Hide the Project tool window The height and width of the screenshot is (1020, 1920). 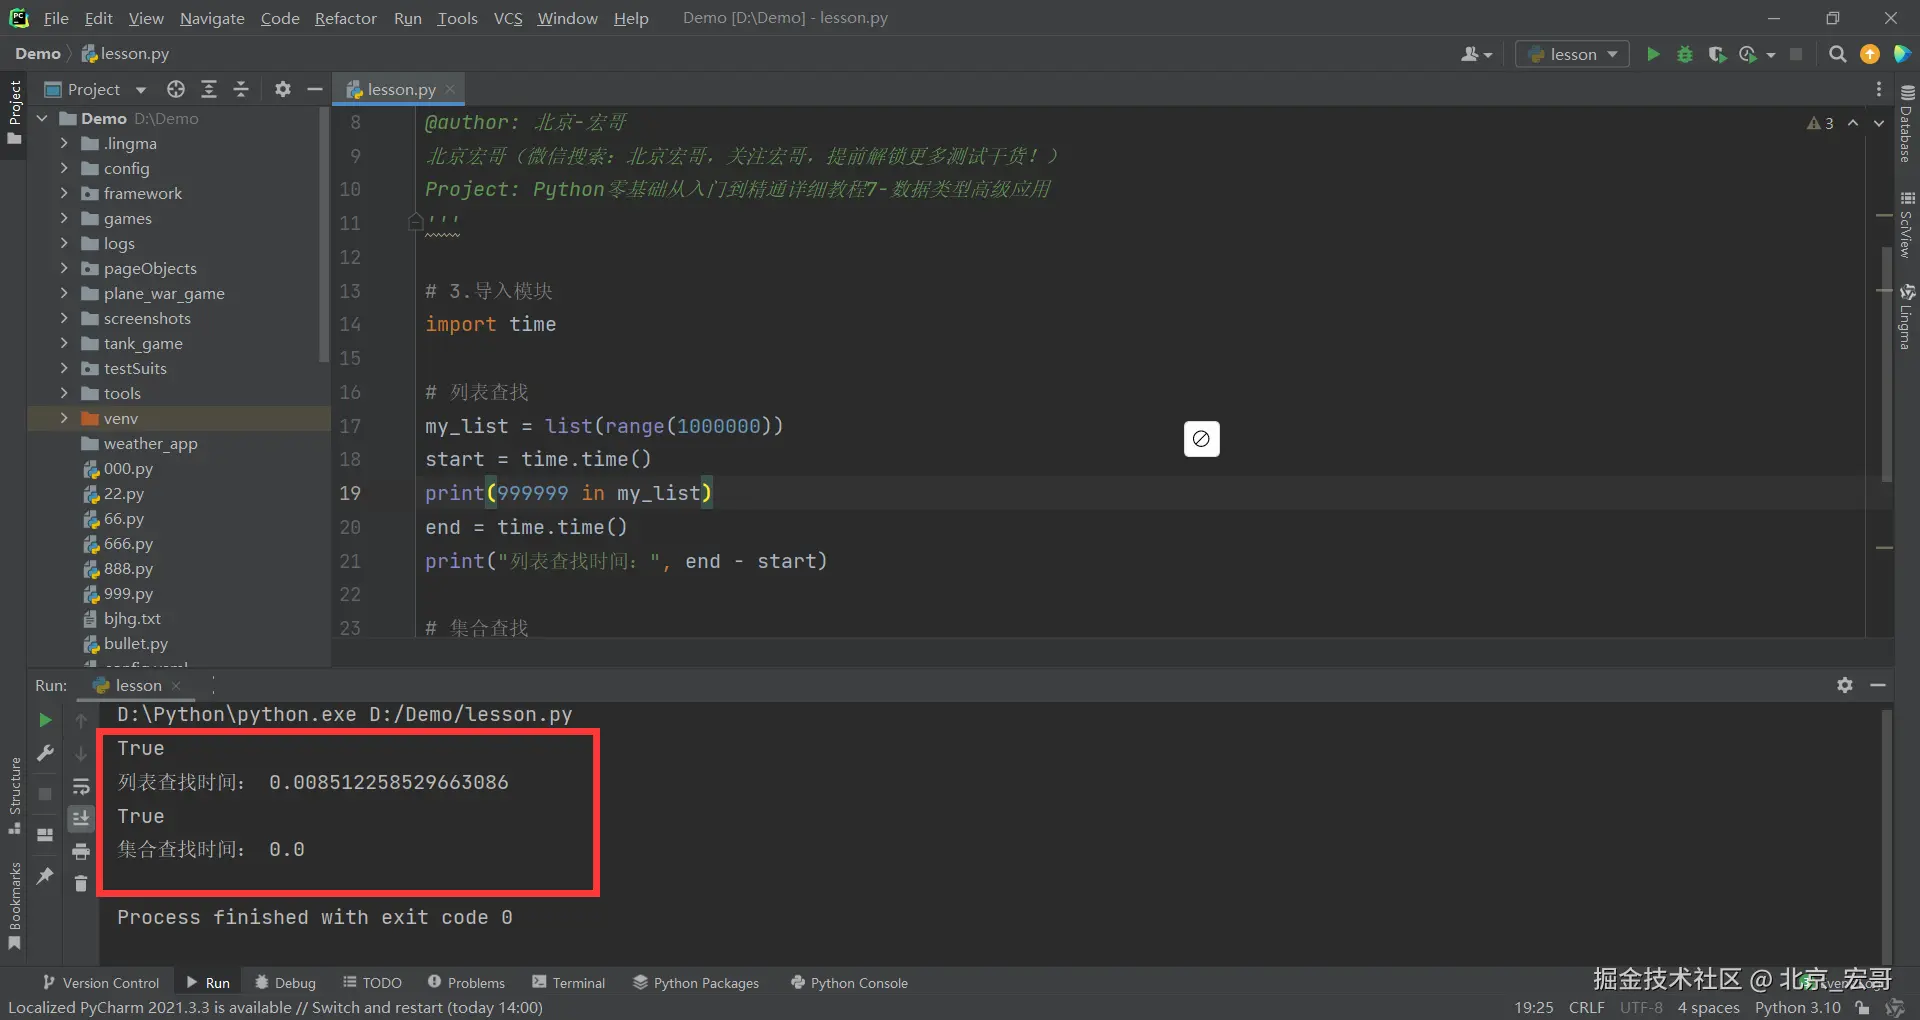pos(314,89)
